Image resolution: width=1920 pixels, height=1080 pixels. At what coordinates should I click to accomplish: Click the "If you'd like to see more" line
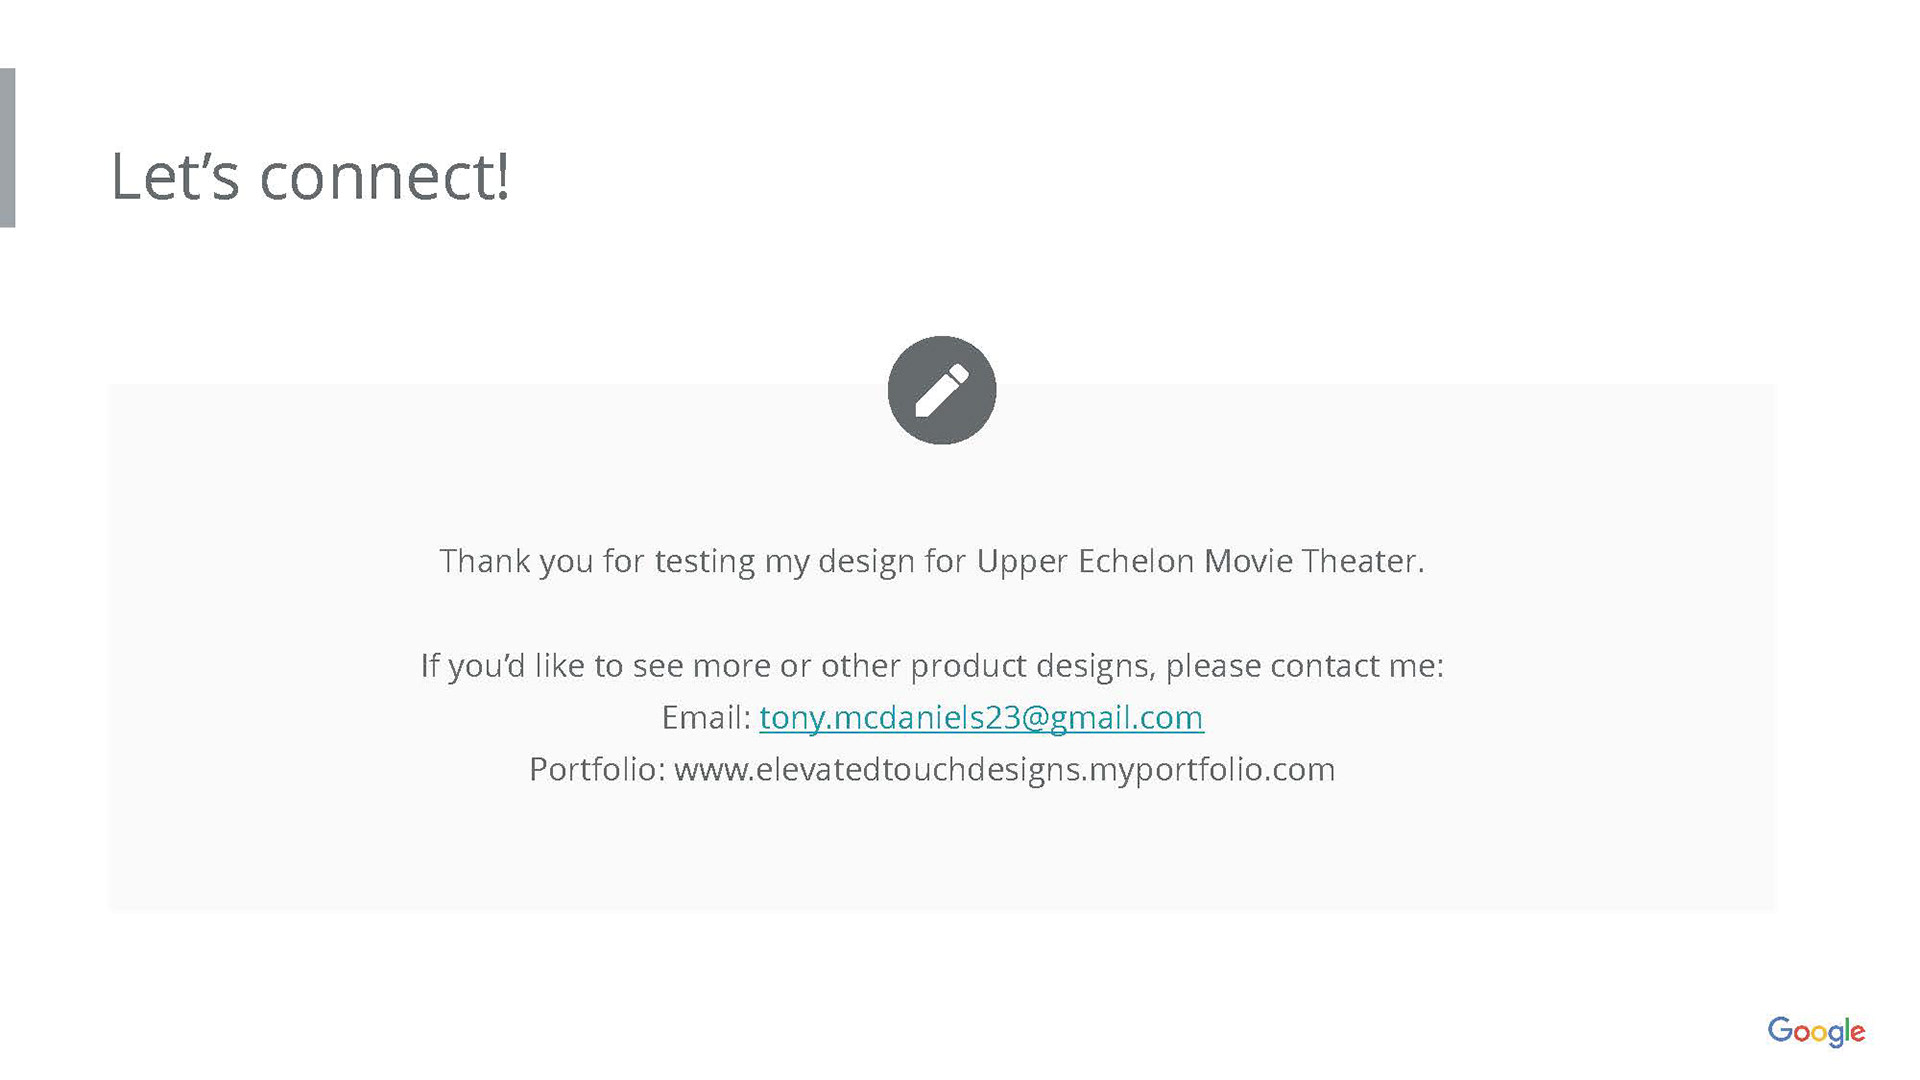coord(932,665)
